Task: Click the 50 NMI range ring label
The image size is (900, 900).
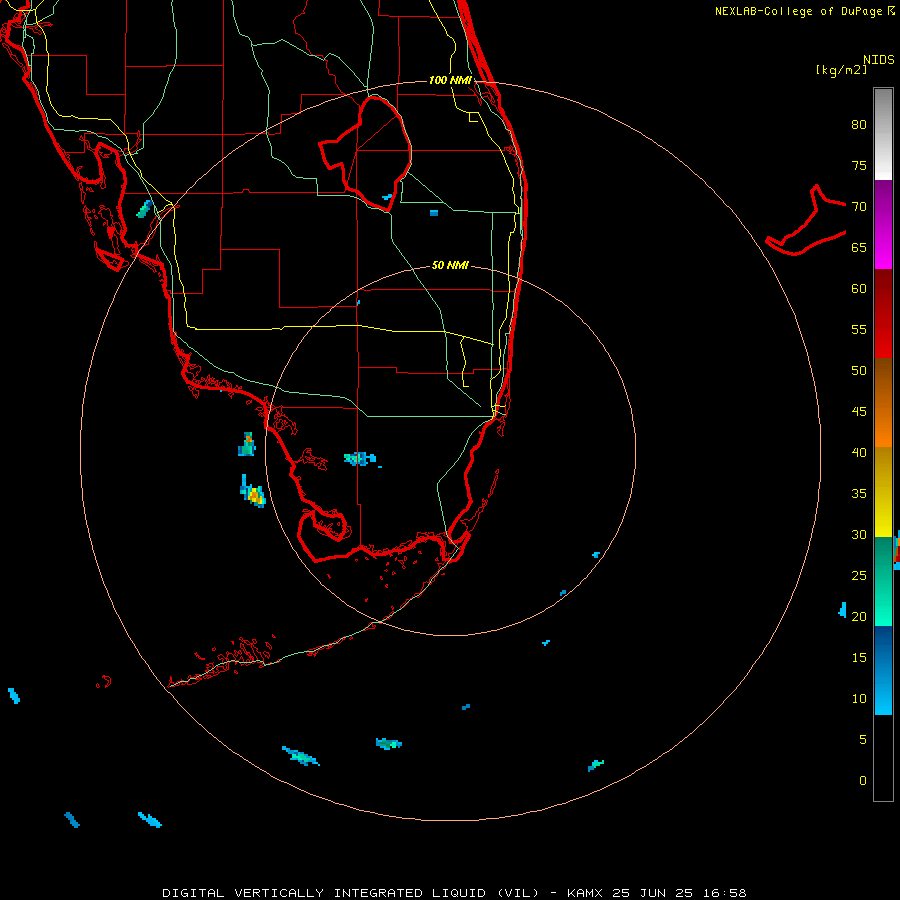Action: coord(450,265)
